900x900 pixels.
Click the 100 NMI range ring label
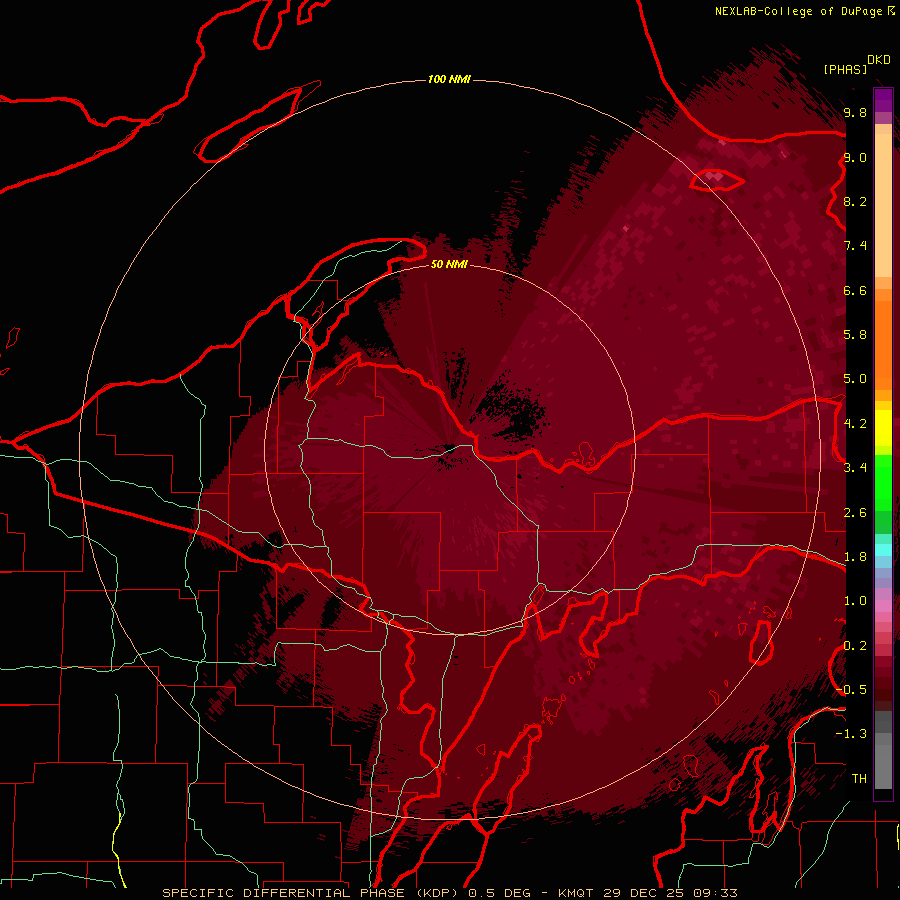click(449, 79)
